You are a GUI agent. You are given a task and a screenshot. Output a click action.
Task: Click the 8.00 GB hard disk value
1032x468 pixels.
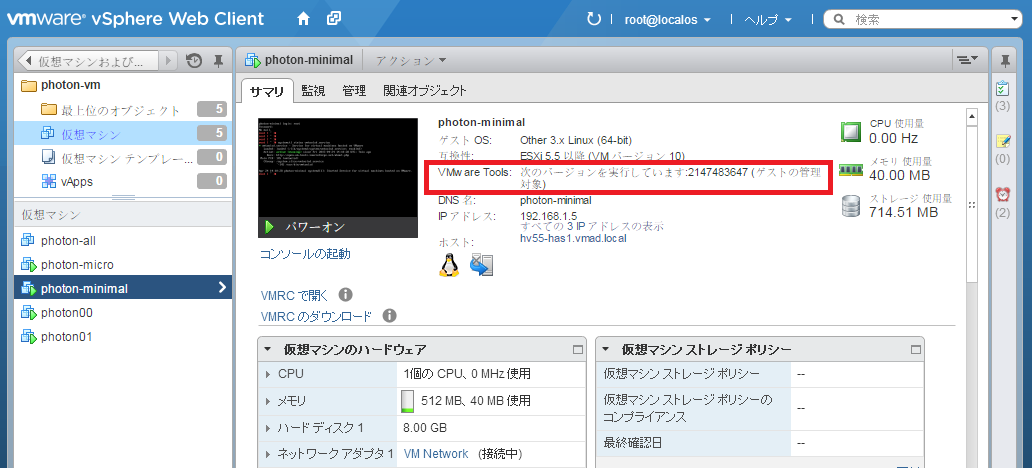tap(425, 428)
